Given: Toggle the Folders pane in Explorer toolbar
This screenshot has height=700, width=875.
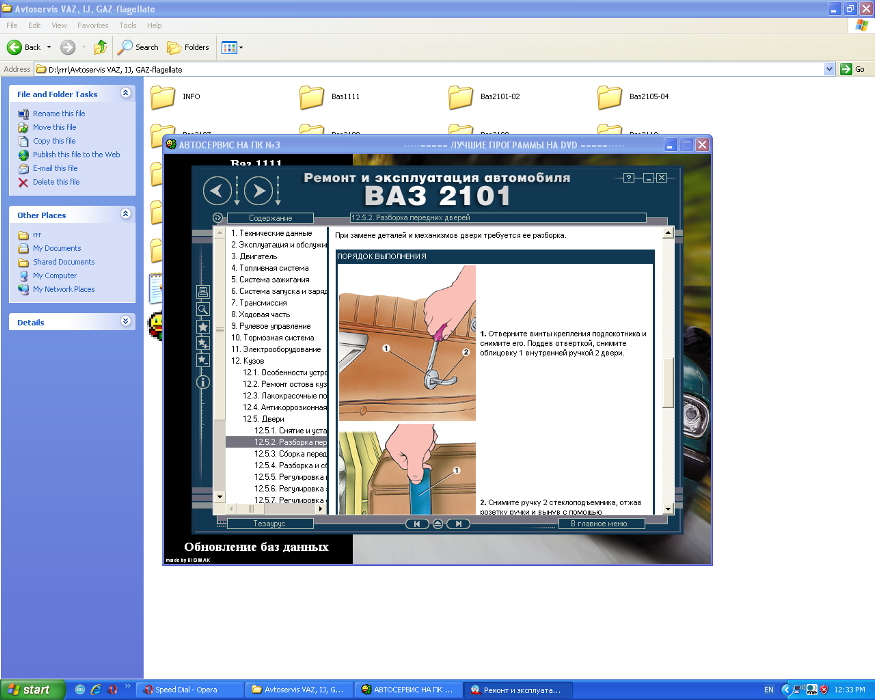Looking at the screenshot, I should 189,47.
